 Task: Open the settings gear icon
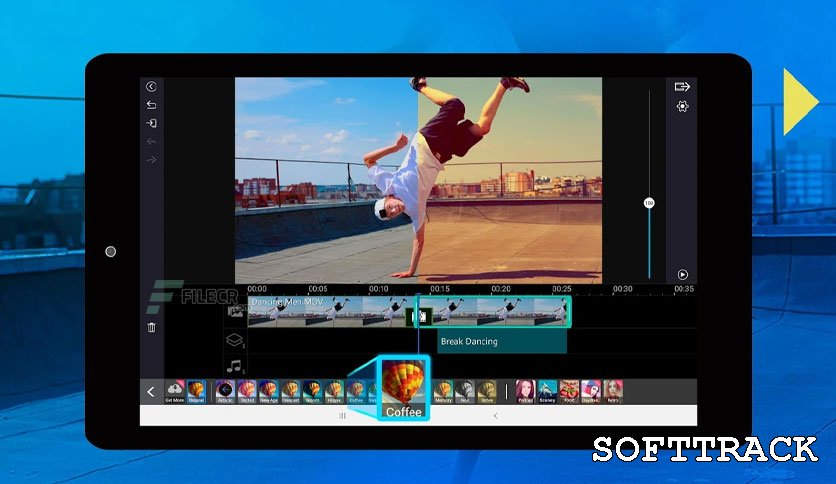[x=682, y=106]
